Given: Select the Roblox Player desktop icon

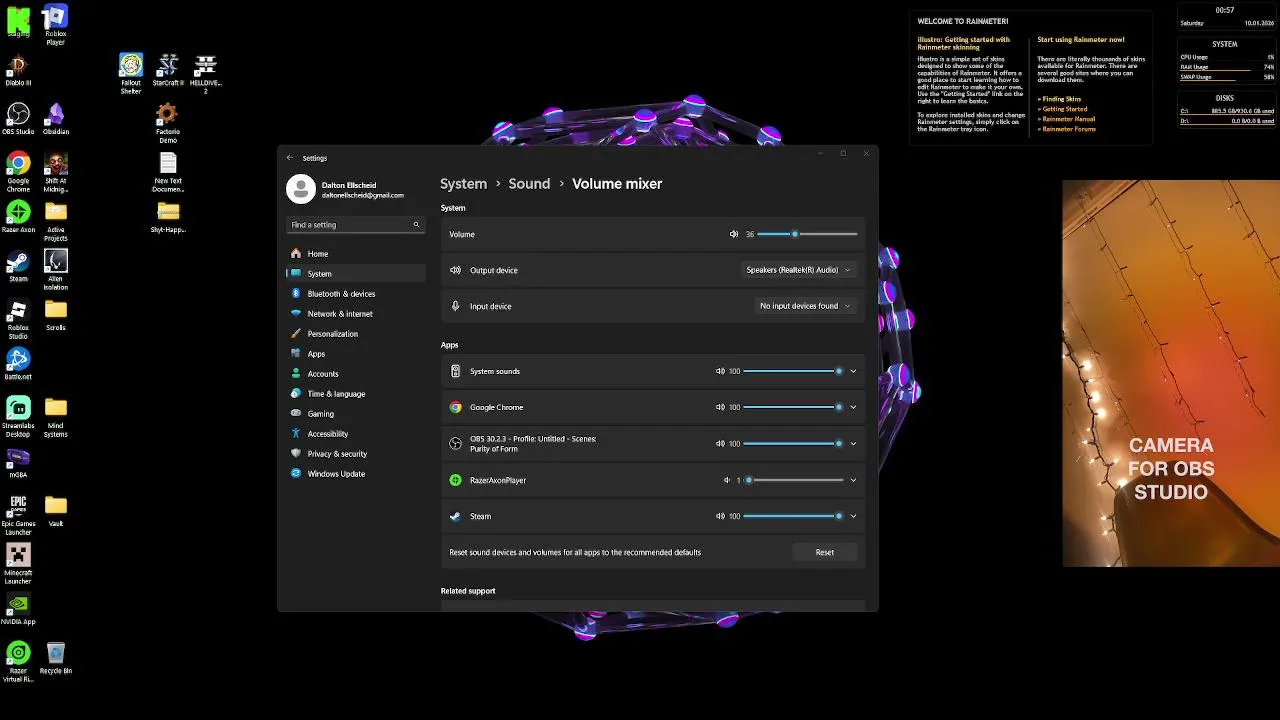Looking at the screenshot, I should pyautogui.click(x=56, y=25).
